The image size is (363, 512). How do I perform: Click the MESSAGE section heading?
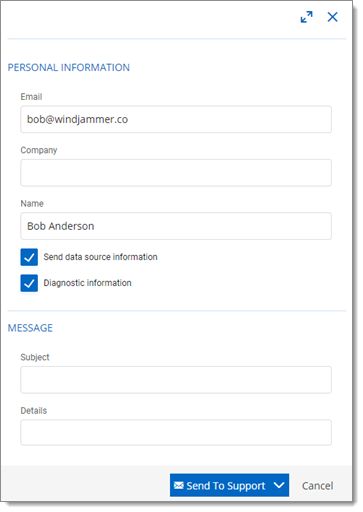pyautogui.click(x=30, y=328)
